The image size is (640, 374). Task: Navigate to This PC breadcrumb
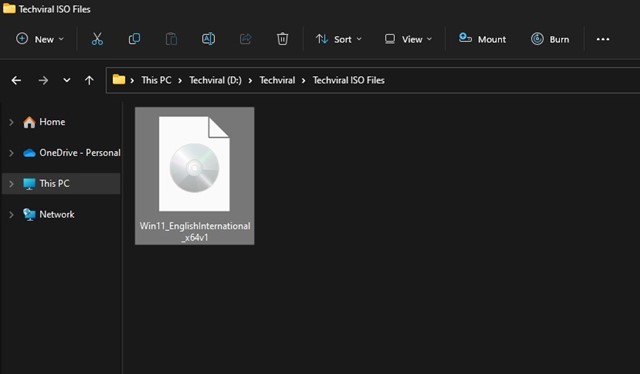[156, 80]
